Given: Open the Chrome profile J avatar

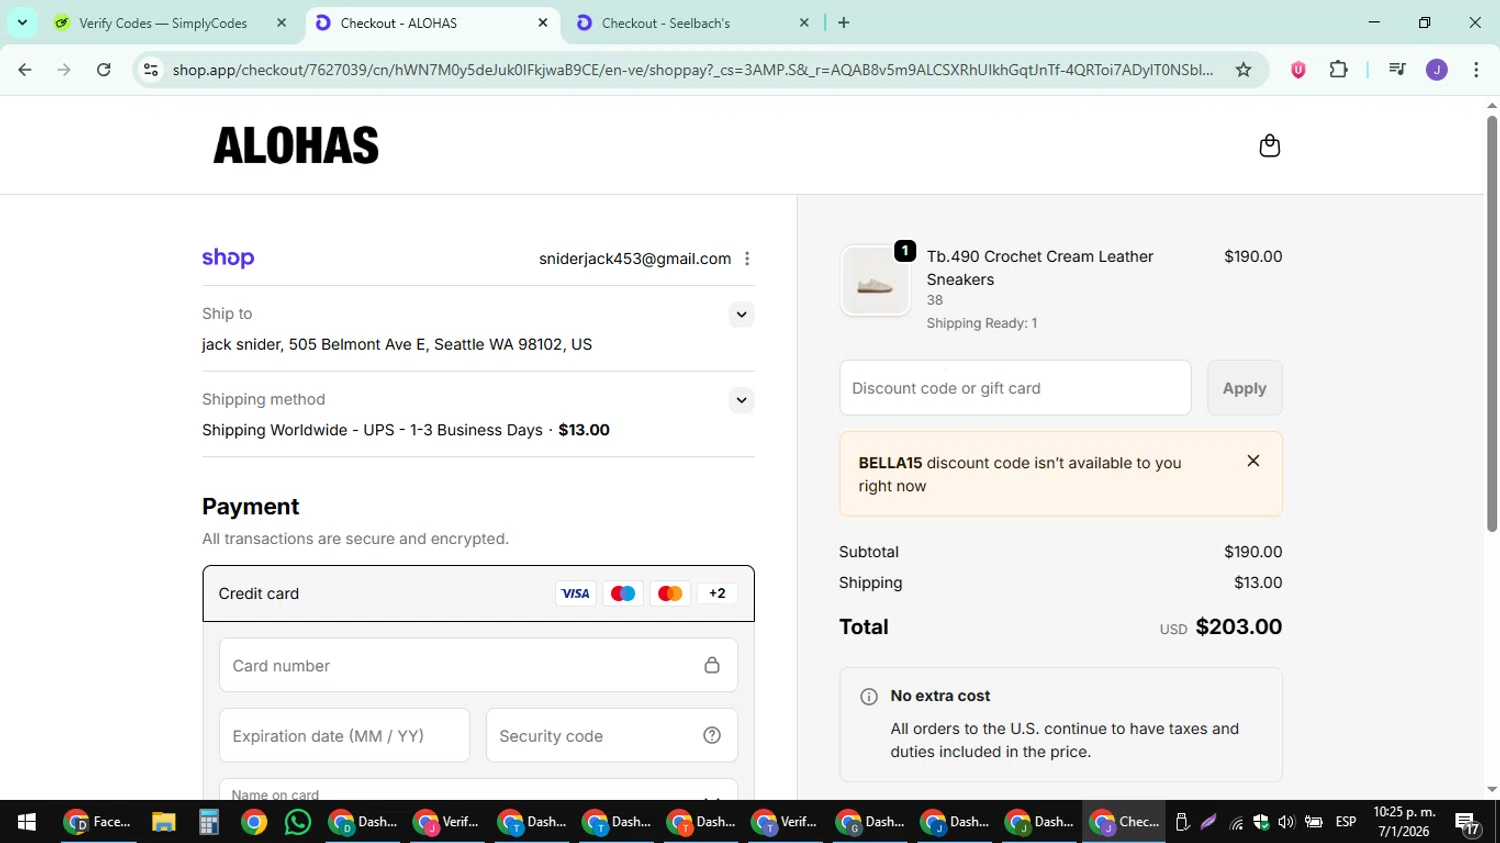Looking at the screenshot, I should click(x=1437, y=69).
